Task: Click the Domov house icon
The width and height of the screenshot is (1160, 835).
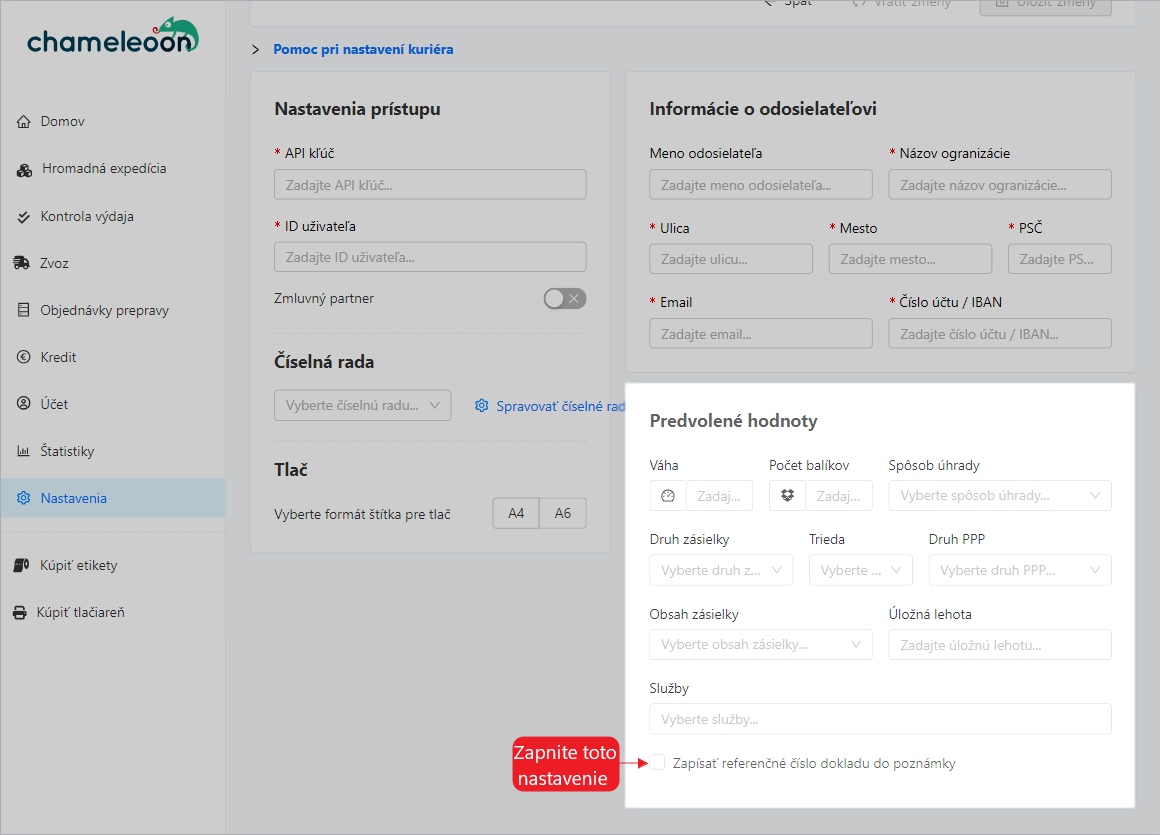Action: coord(24,122)
